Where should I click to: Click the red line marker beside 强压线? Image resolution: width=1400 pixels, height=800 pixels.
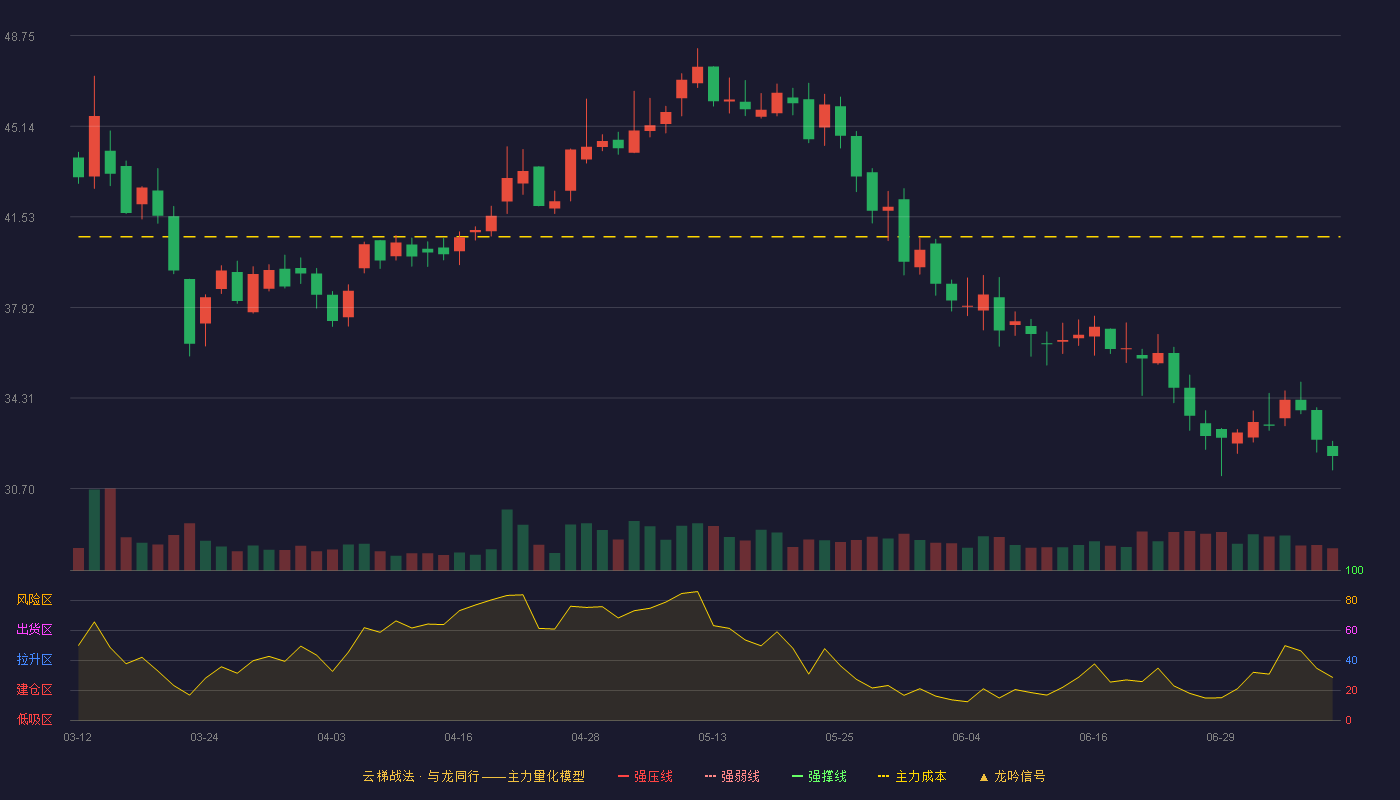624,777
